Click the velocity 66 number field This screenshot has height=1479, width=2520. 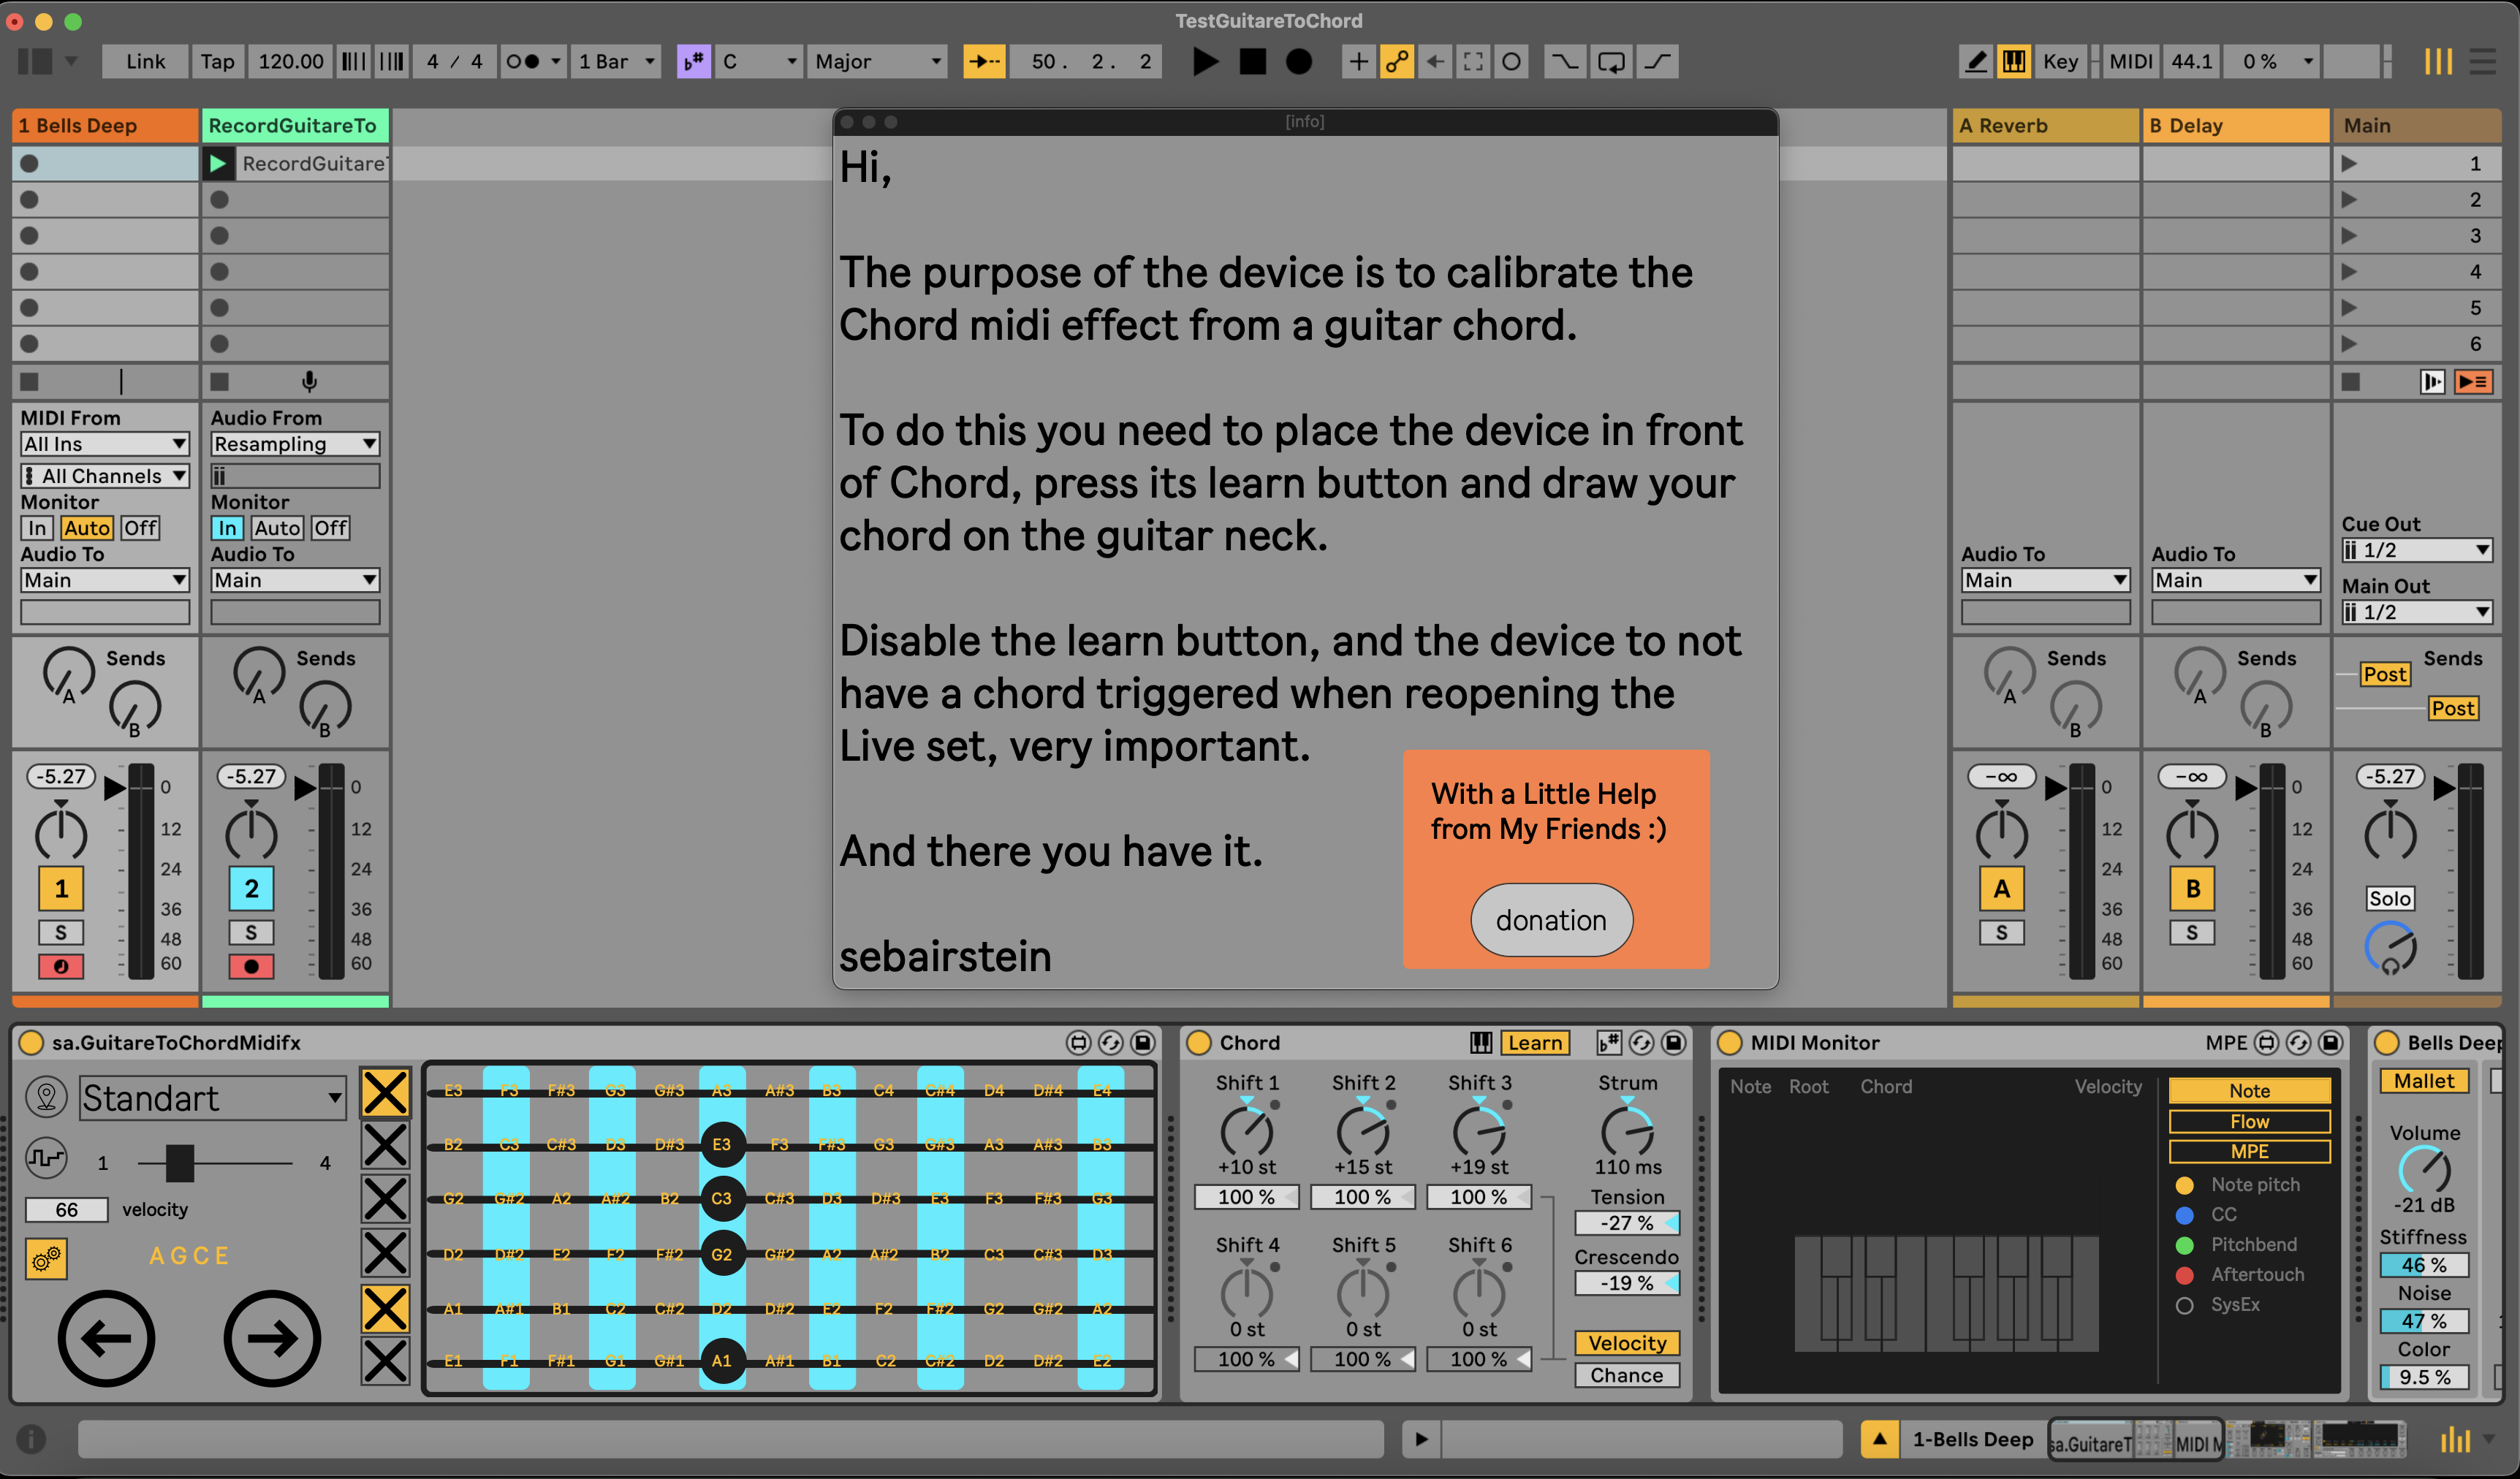pyautogui.click(x=66, y=1209)
